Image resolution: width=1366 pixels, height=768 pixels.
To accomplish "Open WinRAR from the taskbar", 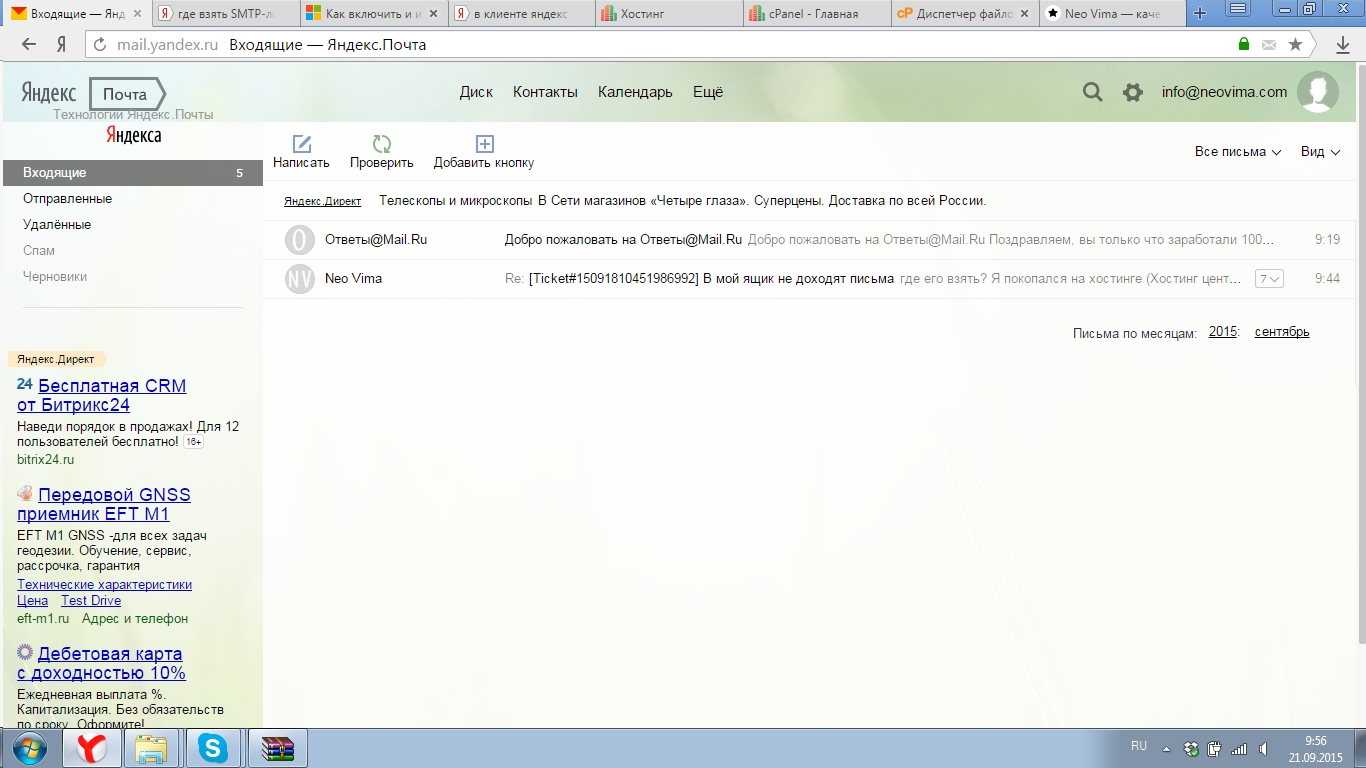I will (x=278, y=748).
